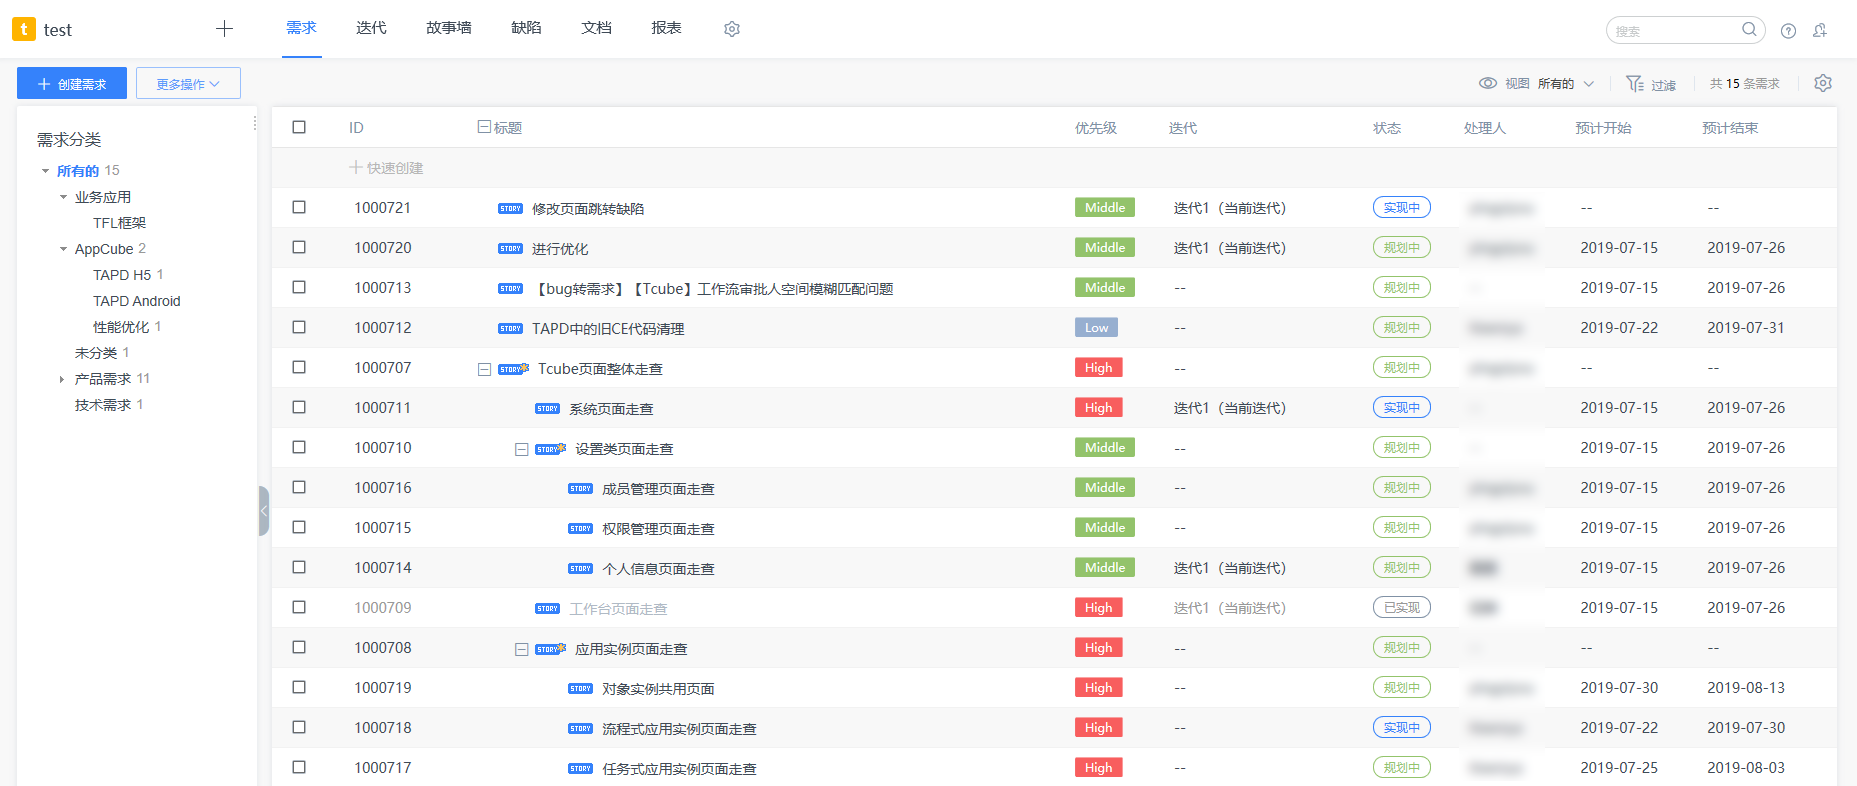Screen dimensions: 1857x786
Task: Go to the 缺陷 tab
Action: pyautogui.click(x=526, y=28)
